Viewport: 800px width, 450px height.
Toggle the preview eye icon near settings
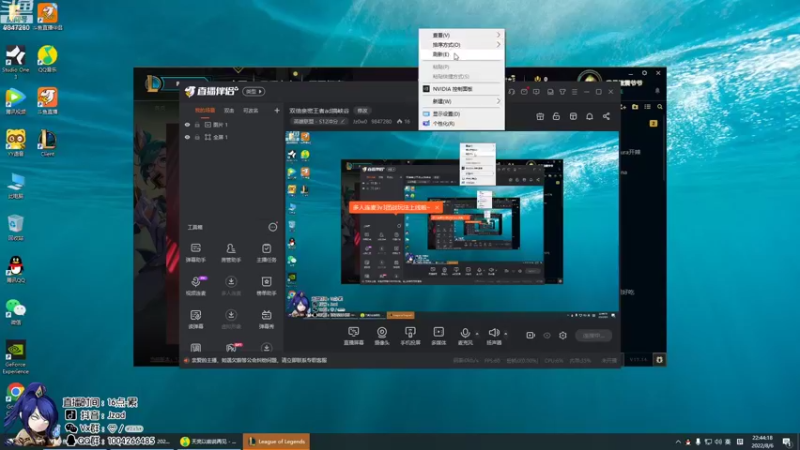pos(547,335)
